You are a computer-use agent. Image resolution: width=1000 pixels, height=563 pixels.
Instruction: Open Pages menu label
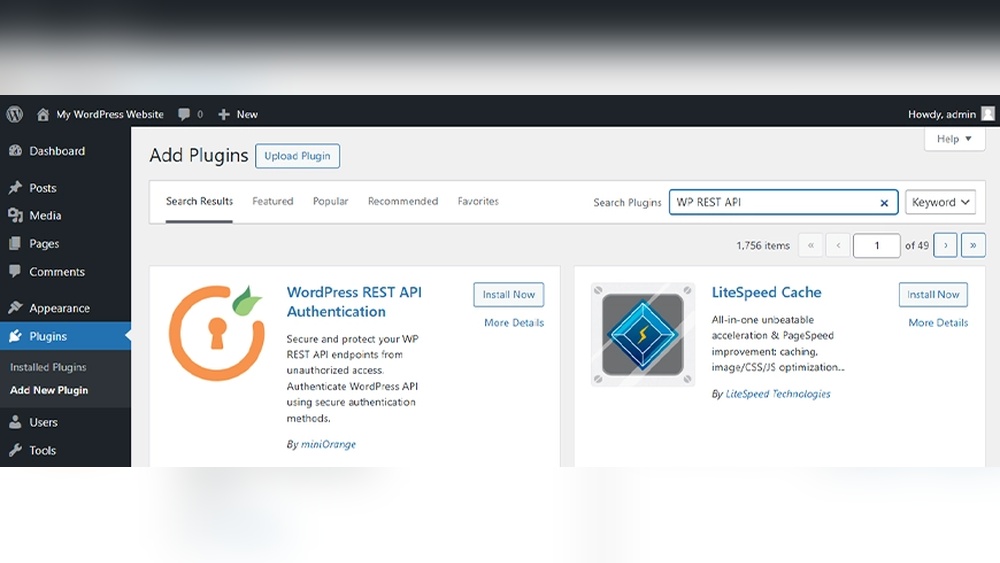[44, 244]
